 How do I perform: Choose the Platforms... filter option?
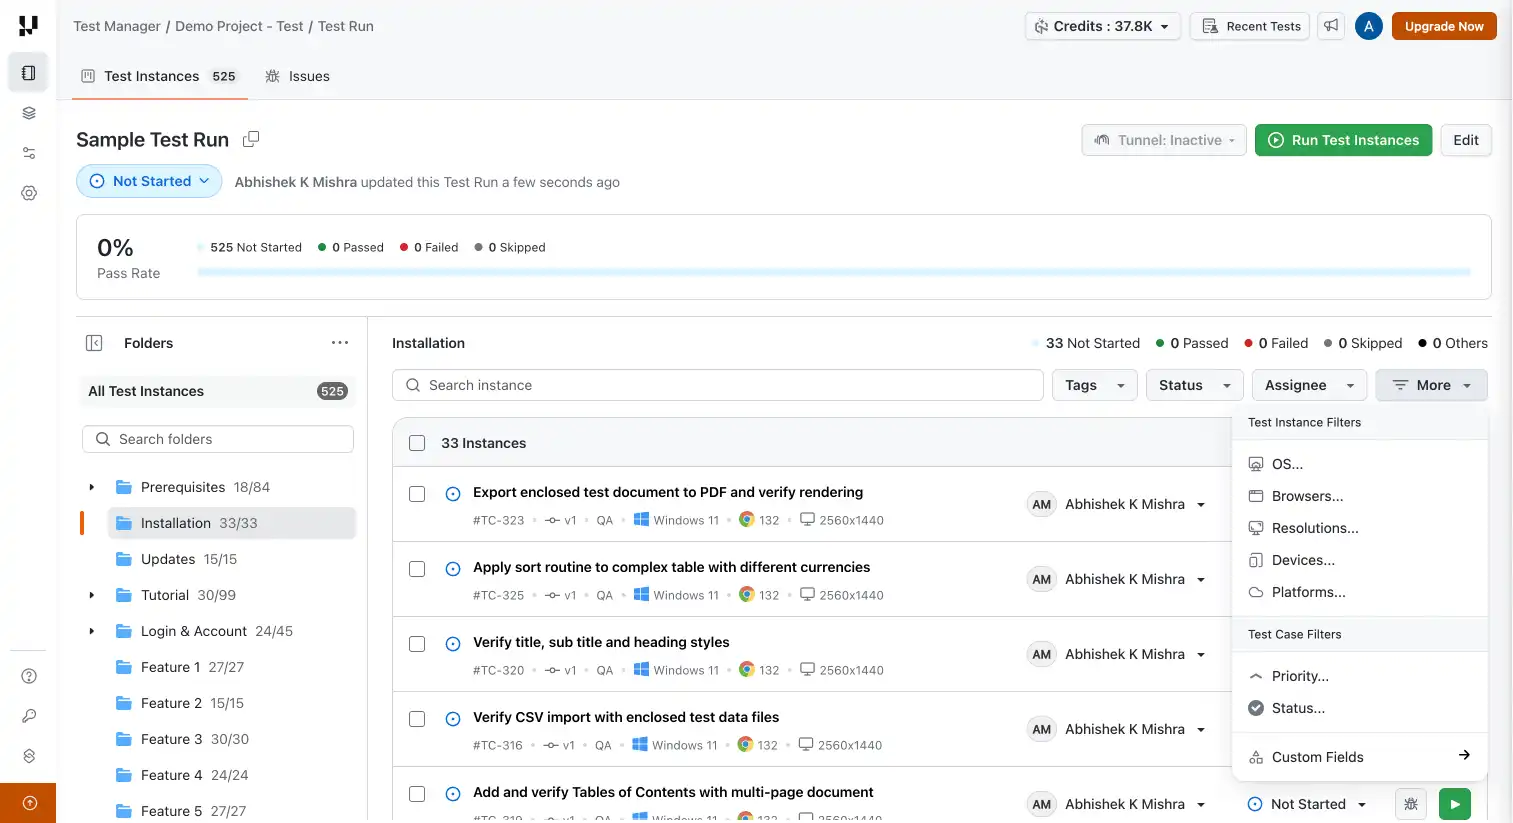pyautogui.click(x=1359, y=592)
